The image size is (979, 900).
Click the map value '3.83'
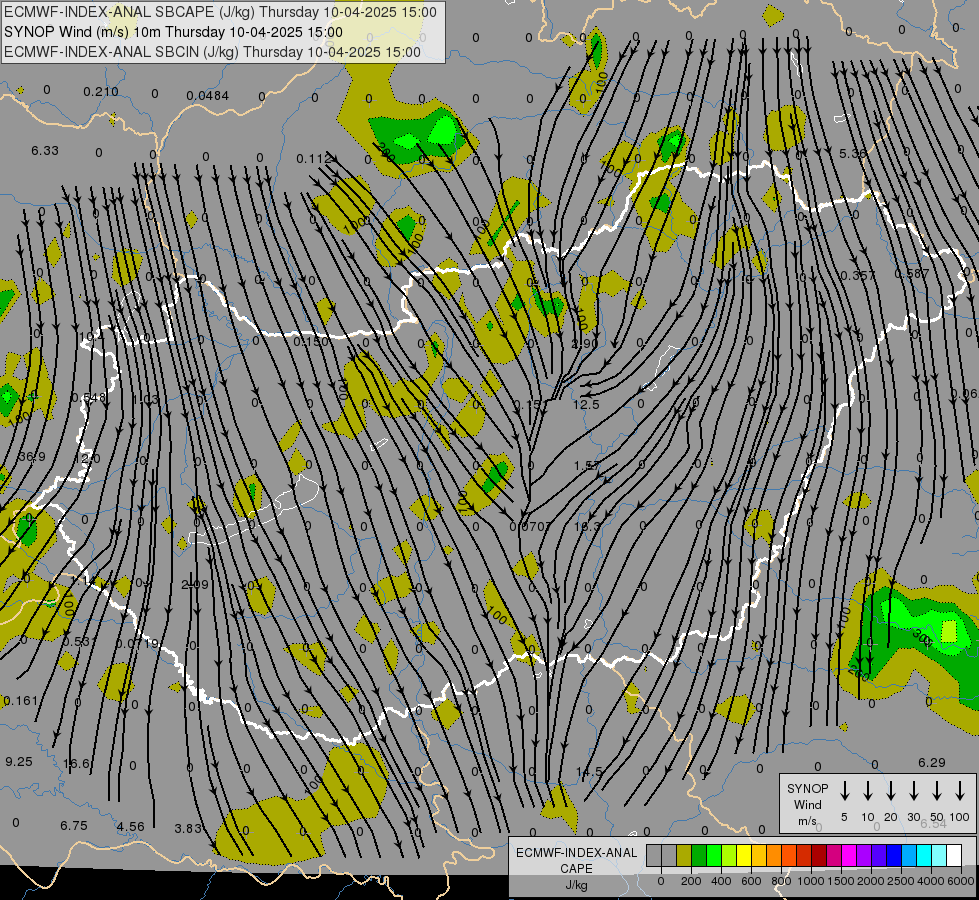point(188,829)
